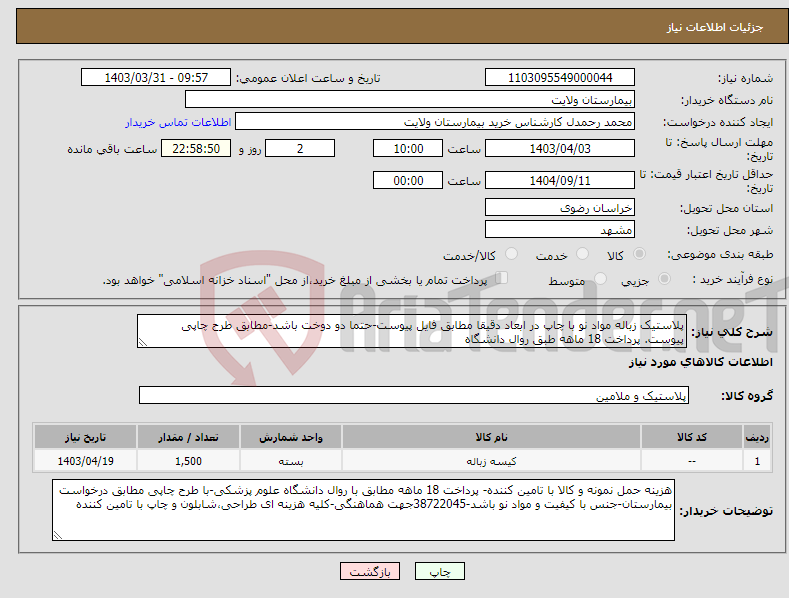This screenshot has height=598, width=789.
Task: Click the کد کالا column header
Action: point(692,437)
